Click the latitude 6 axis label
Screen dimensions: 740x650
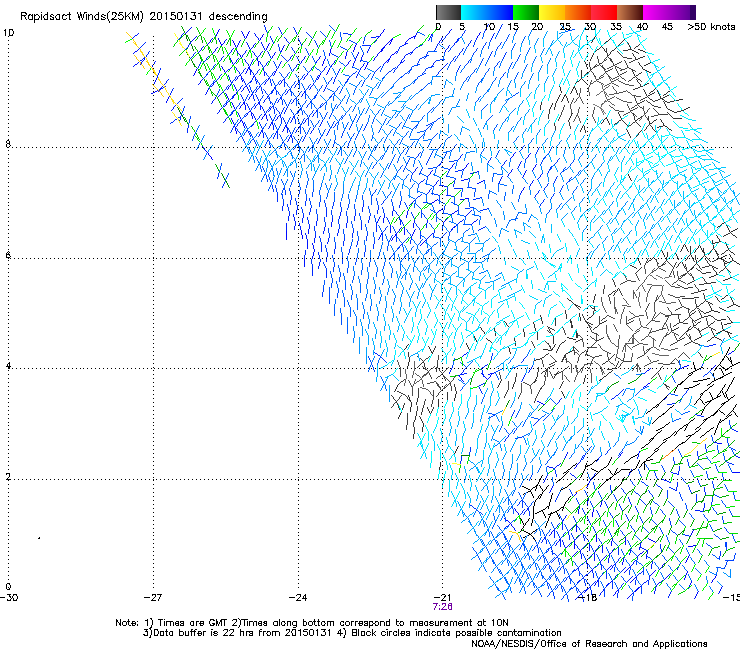[8, 255]
